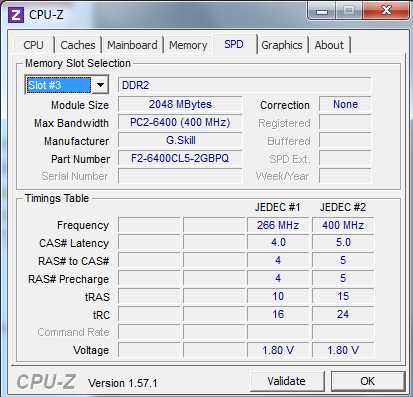Open the CPU tab
This screenshot has height=397, width=413.
(x=33, y=45)
